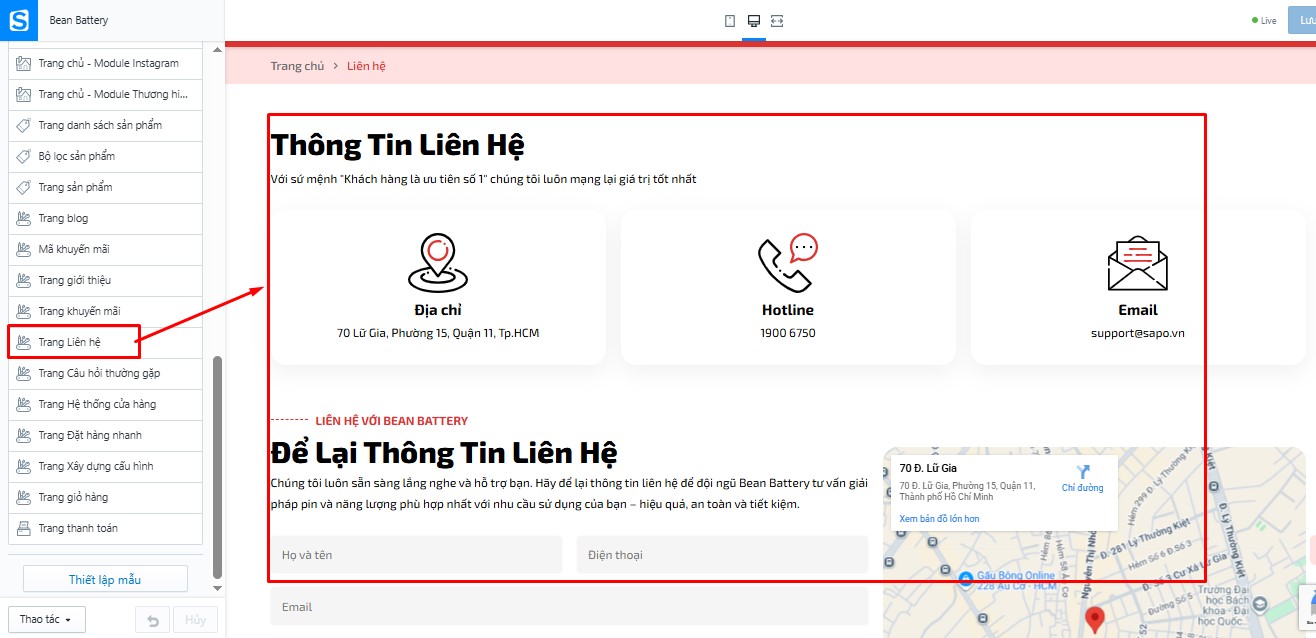The image size is (1316, 638).
Task: Select Trang danh sách sản phẩm
Action: (x=105, y=125)
